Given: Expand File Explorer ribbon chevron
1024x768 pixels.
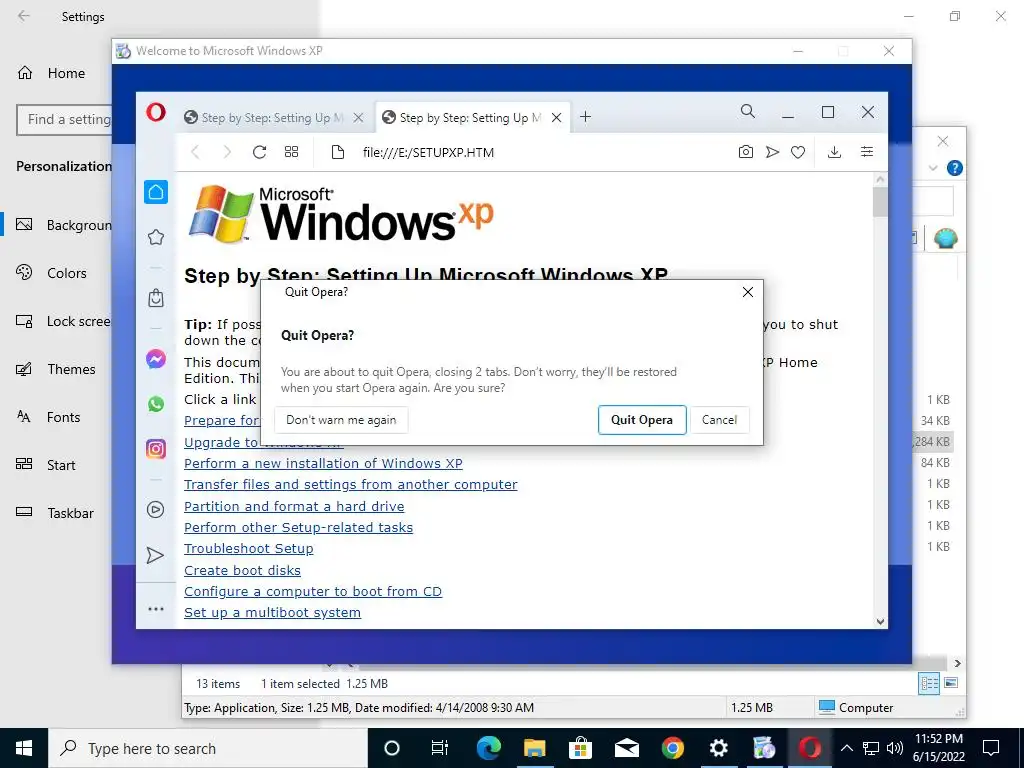Looking at the screenshot, I should click(933, 168).
